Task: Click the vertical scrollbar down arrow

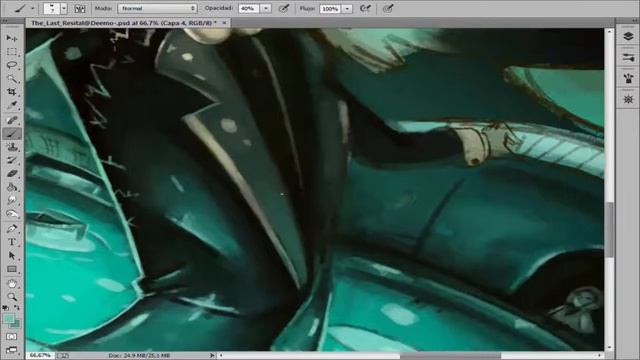Action: [x=609, y=347]
